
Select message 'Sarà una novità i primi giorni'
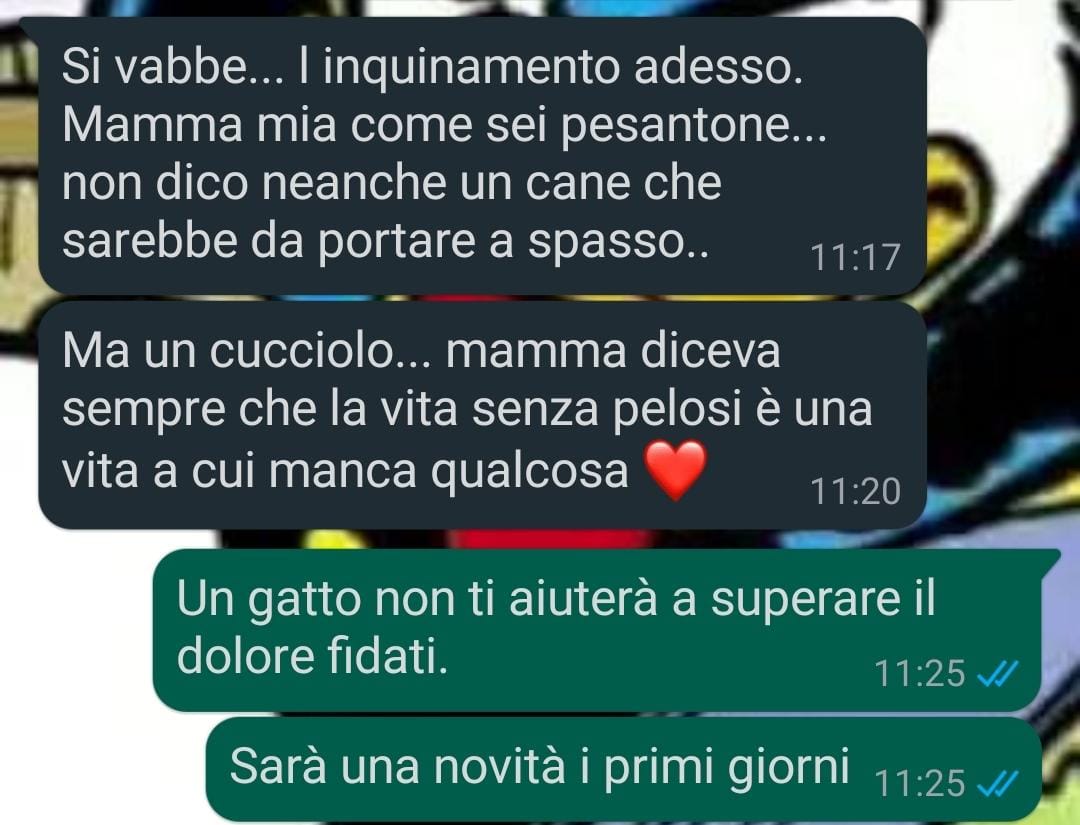[x=623, y=769]
